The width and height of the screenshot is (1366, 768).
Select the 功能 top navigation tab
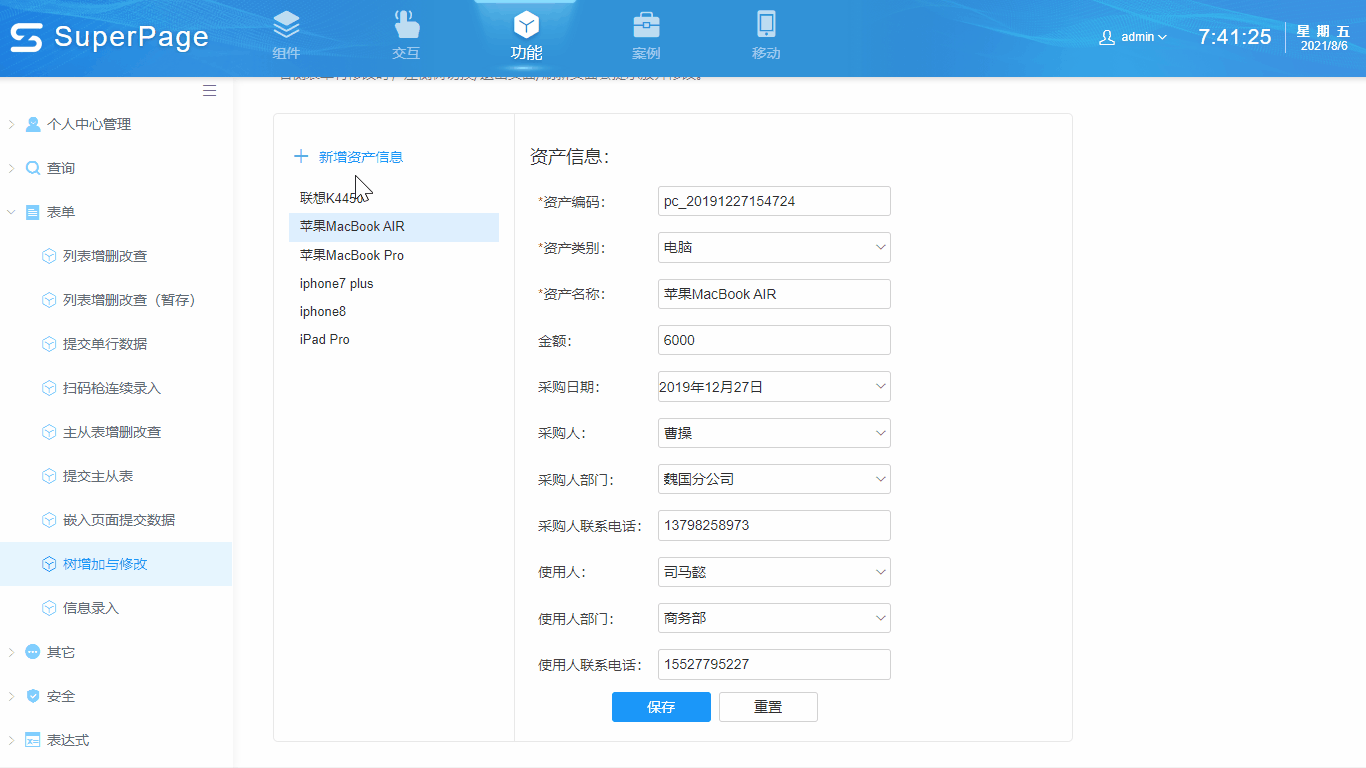[x=526, y=36]
